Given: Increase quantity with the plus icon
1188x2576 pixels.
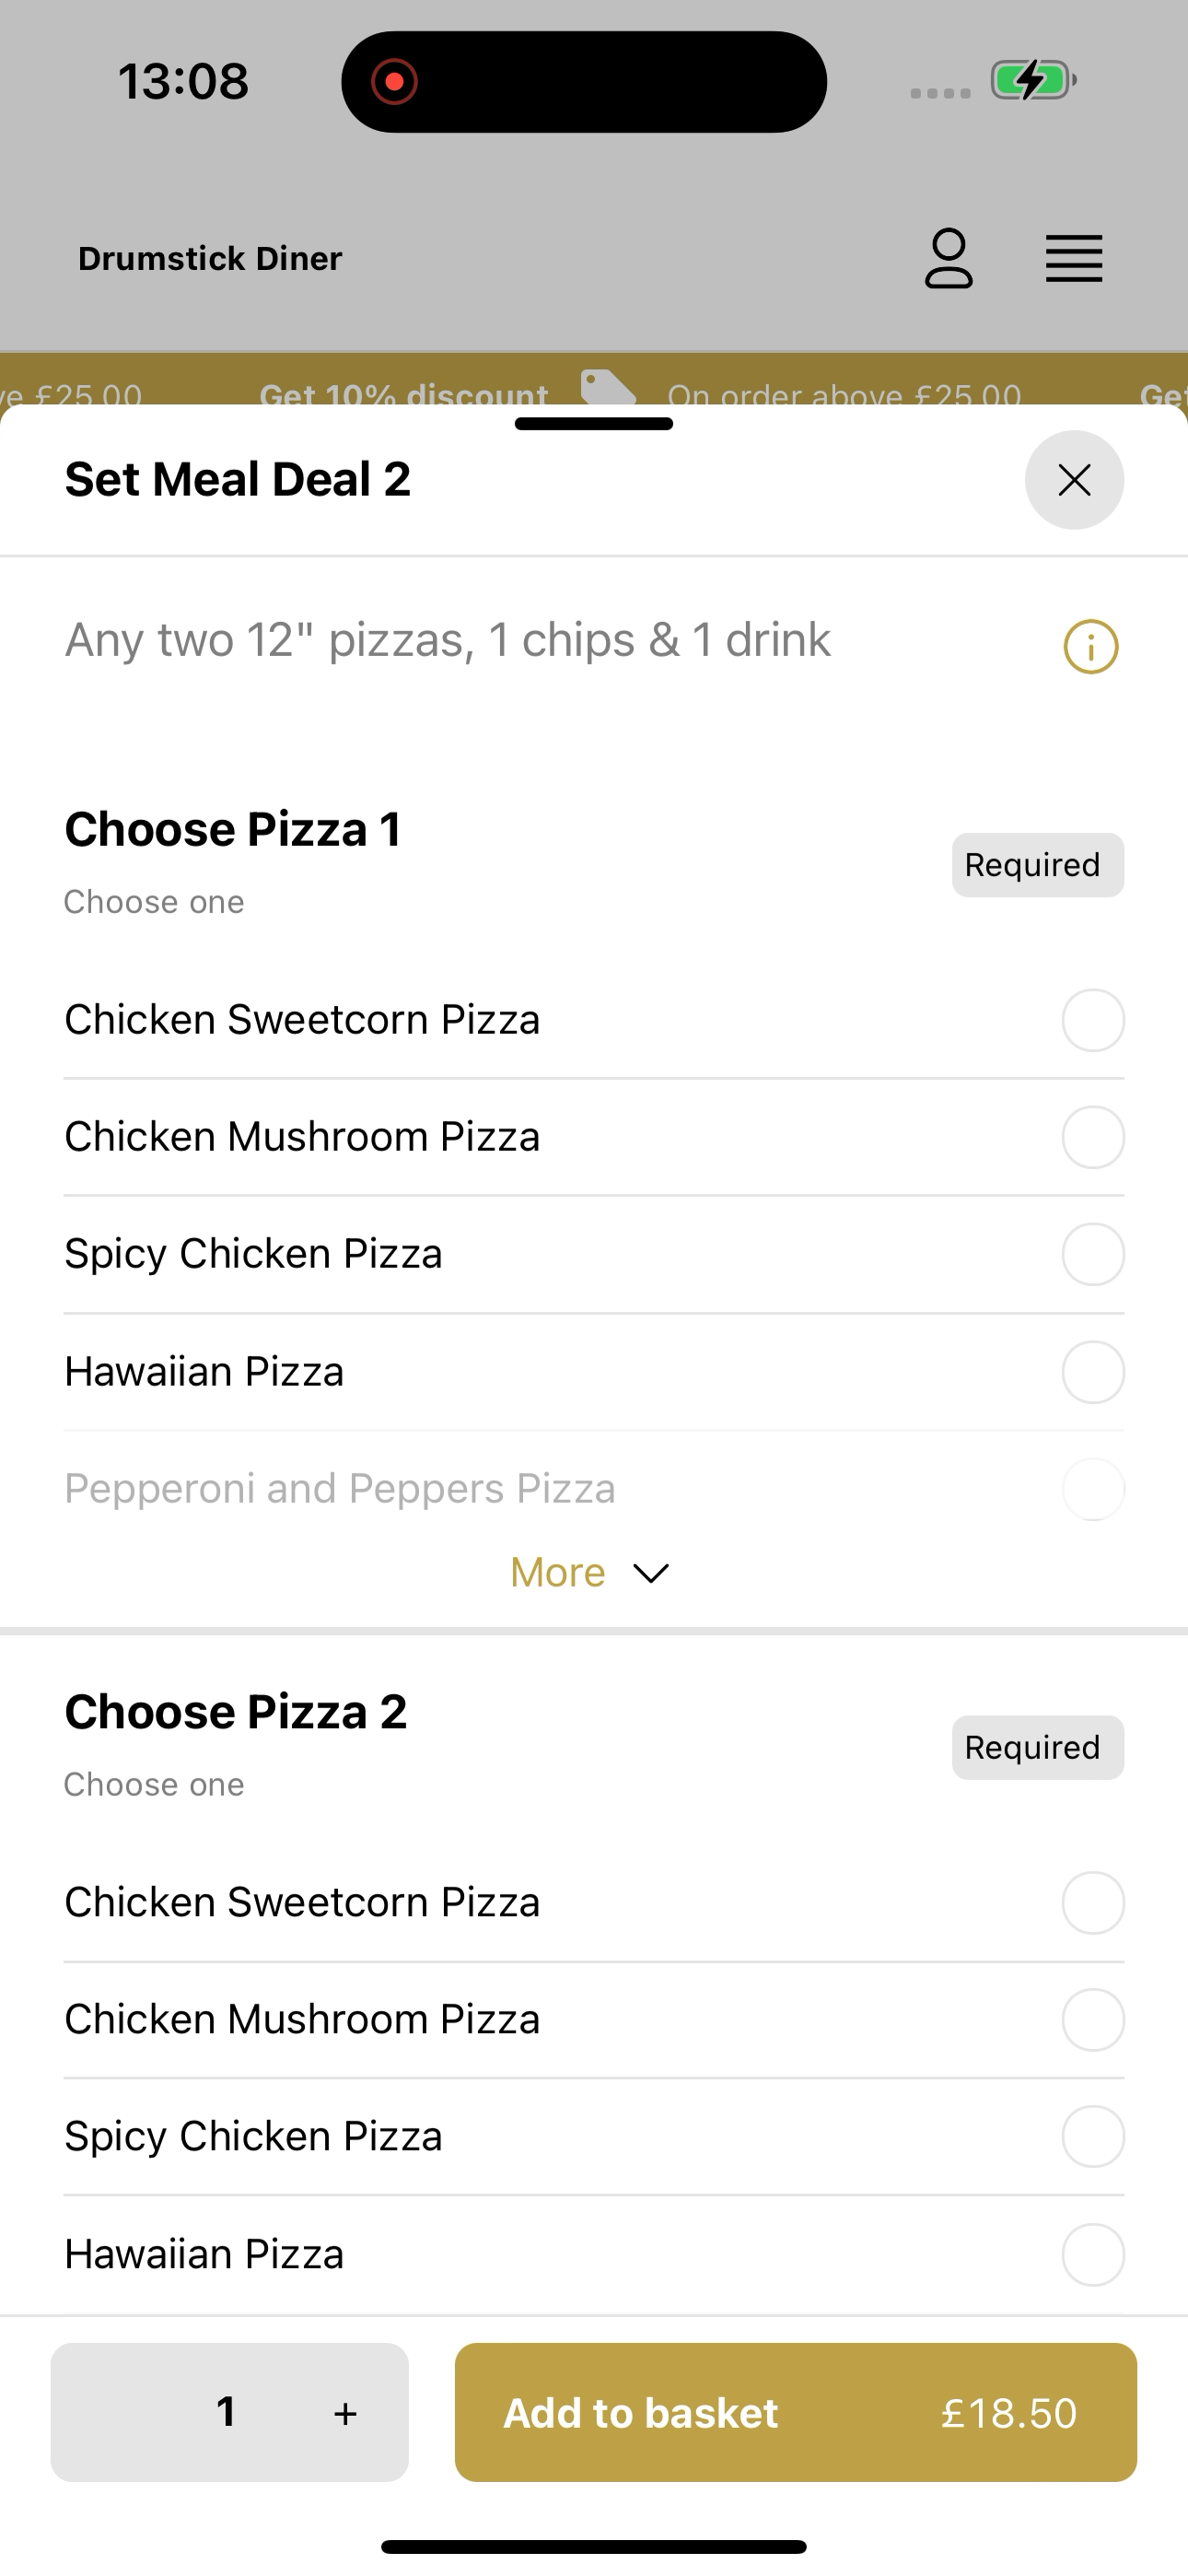Looking at the screenshot, I should (345, 2413).
